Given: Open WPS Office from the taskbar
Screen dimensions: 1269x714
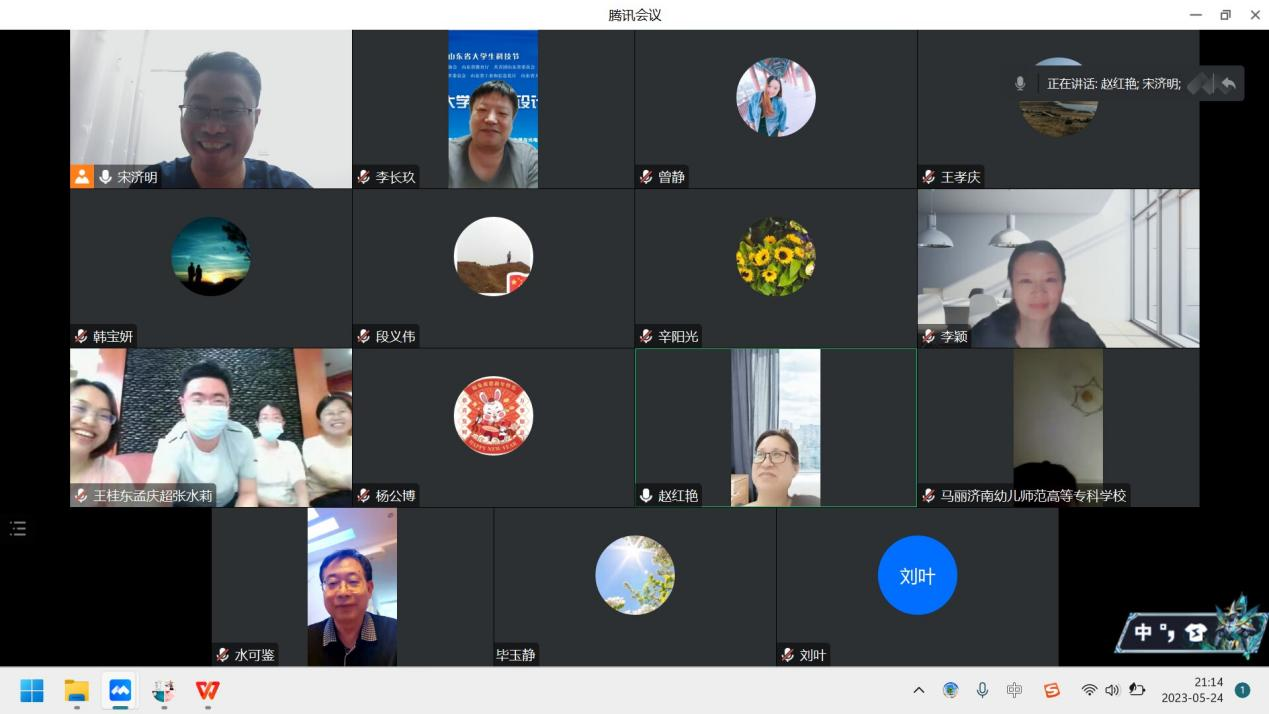Looking at the screenshot, I should pos(207,690).
